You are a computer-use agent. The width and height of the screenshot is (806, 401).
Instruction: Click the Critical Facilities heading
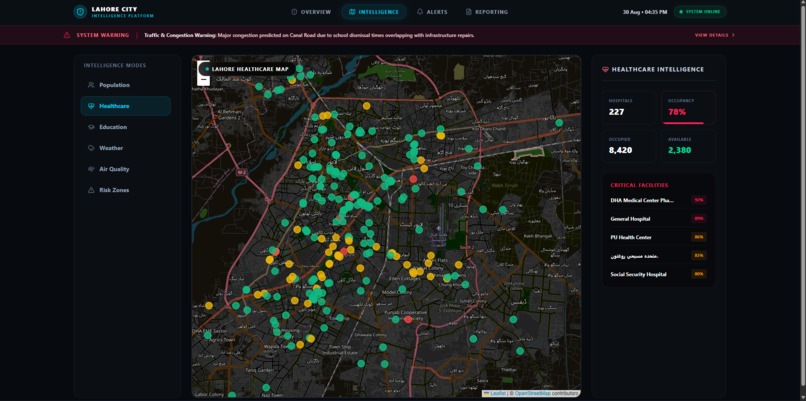pyautogui.click(x=639, y=185)
